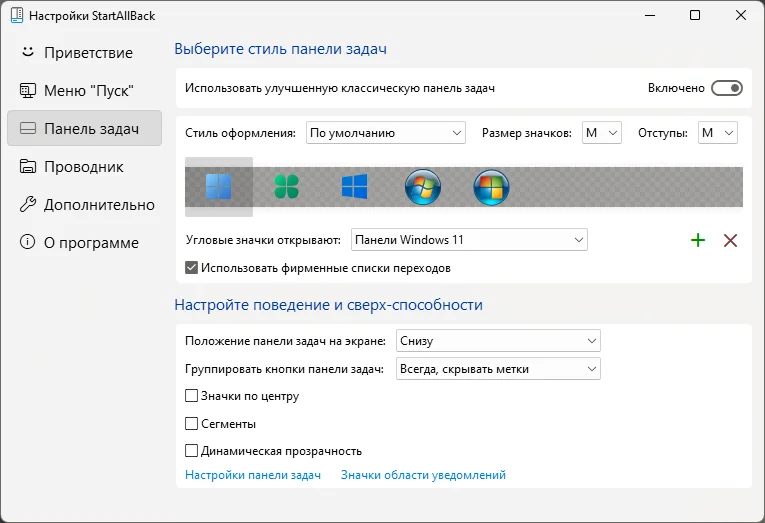Click the StartAllBack app icon in the title bar
Viewport: 765px width, 523px height.
17,15
